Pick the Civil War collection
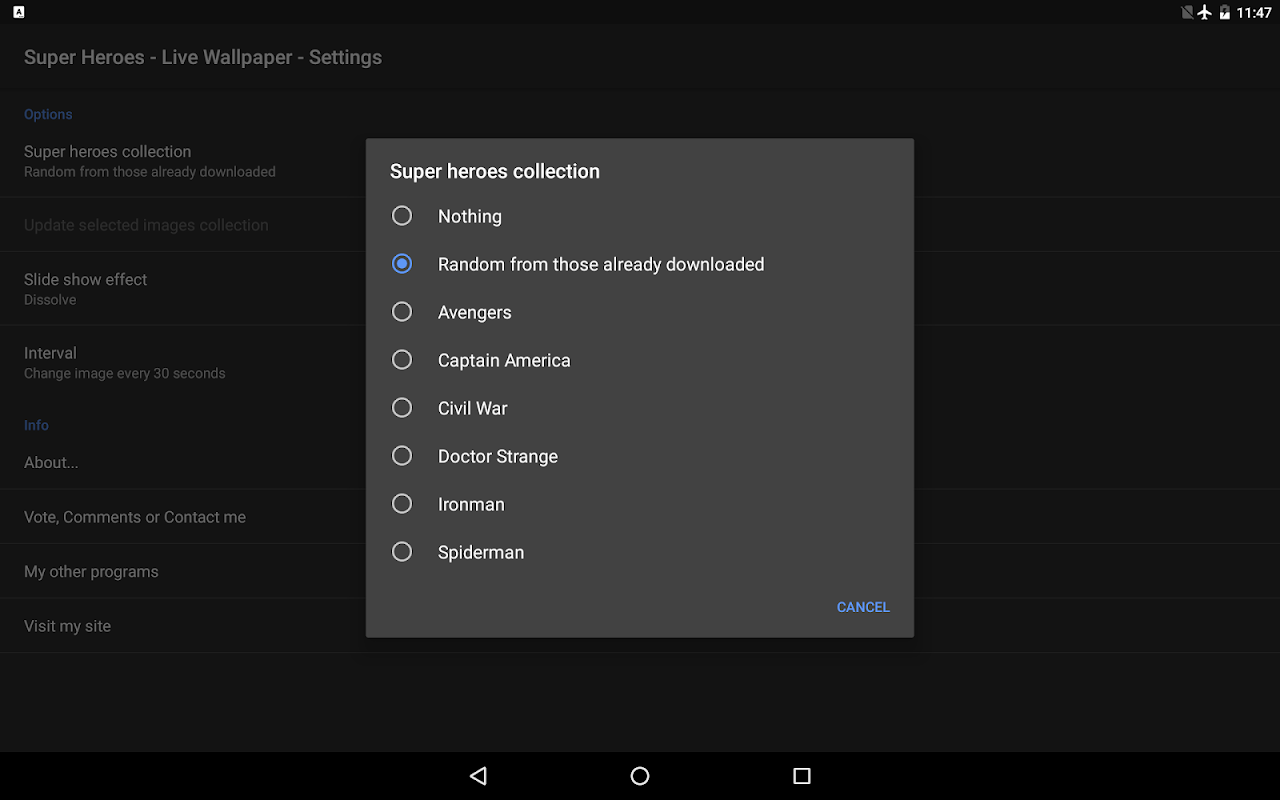 pyautogui.click(x=402, y=408)
